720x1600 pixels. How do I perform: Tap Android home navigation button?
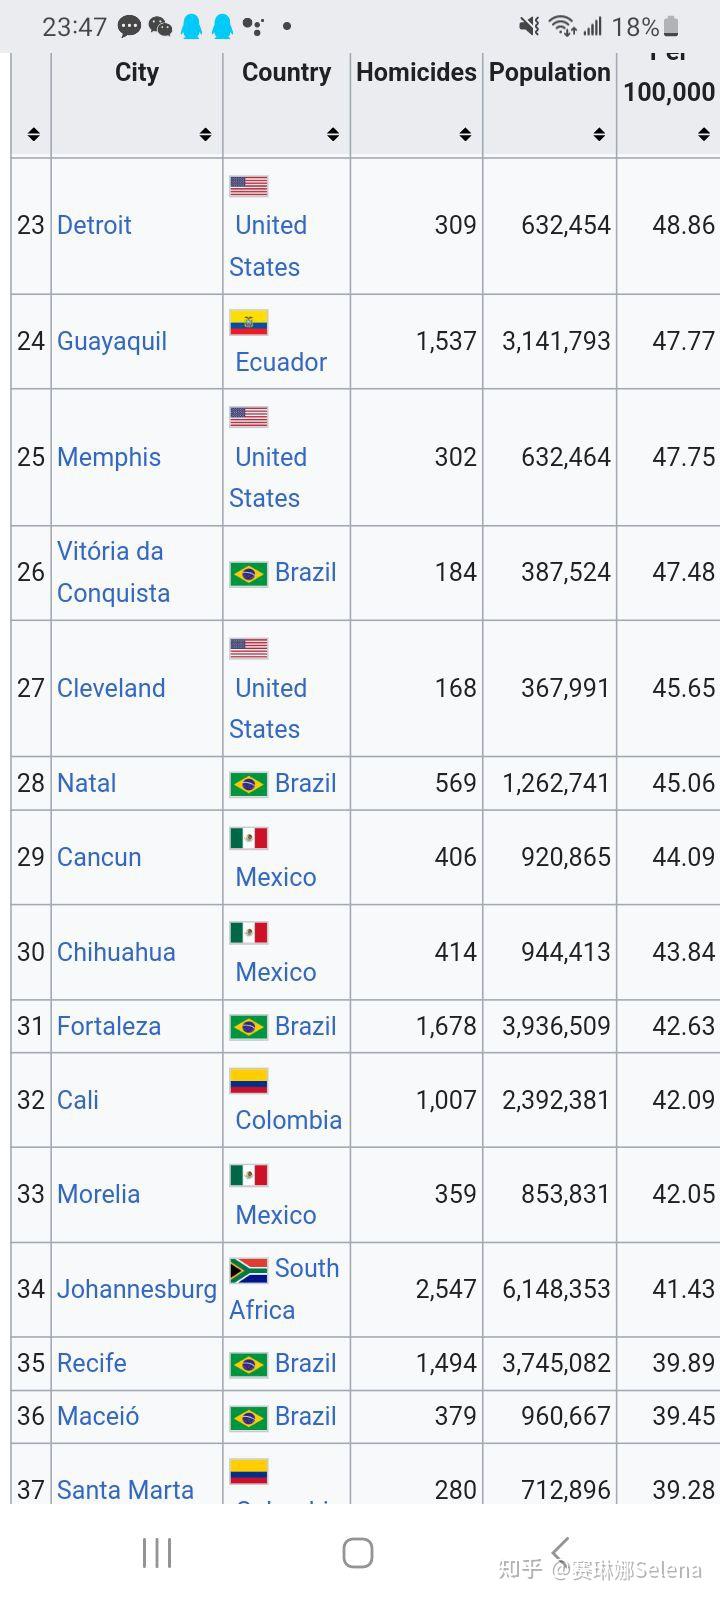[358, 1553]
